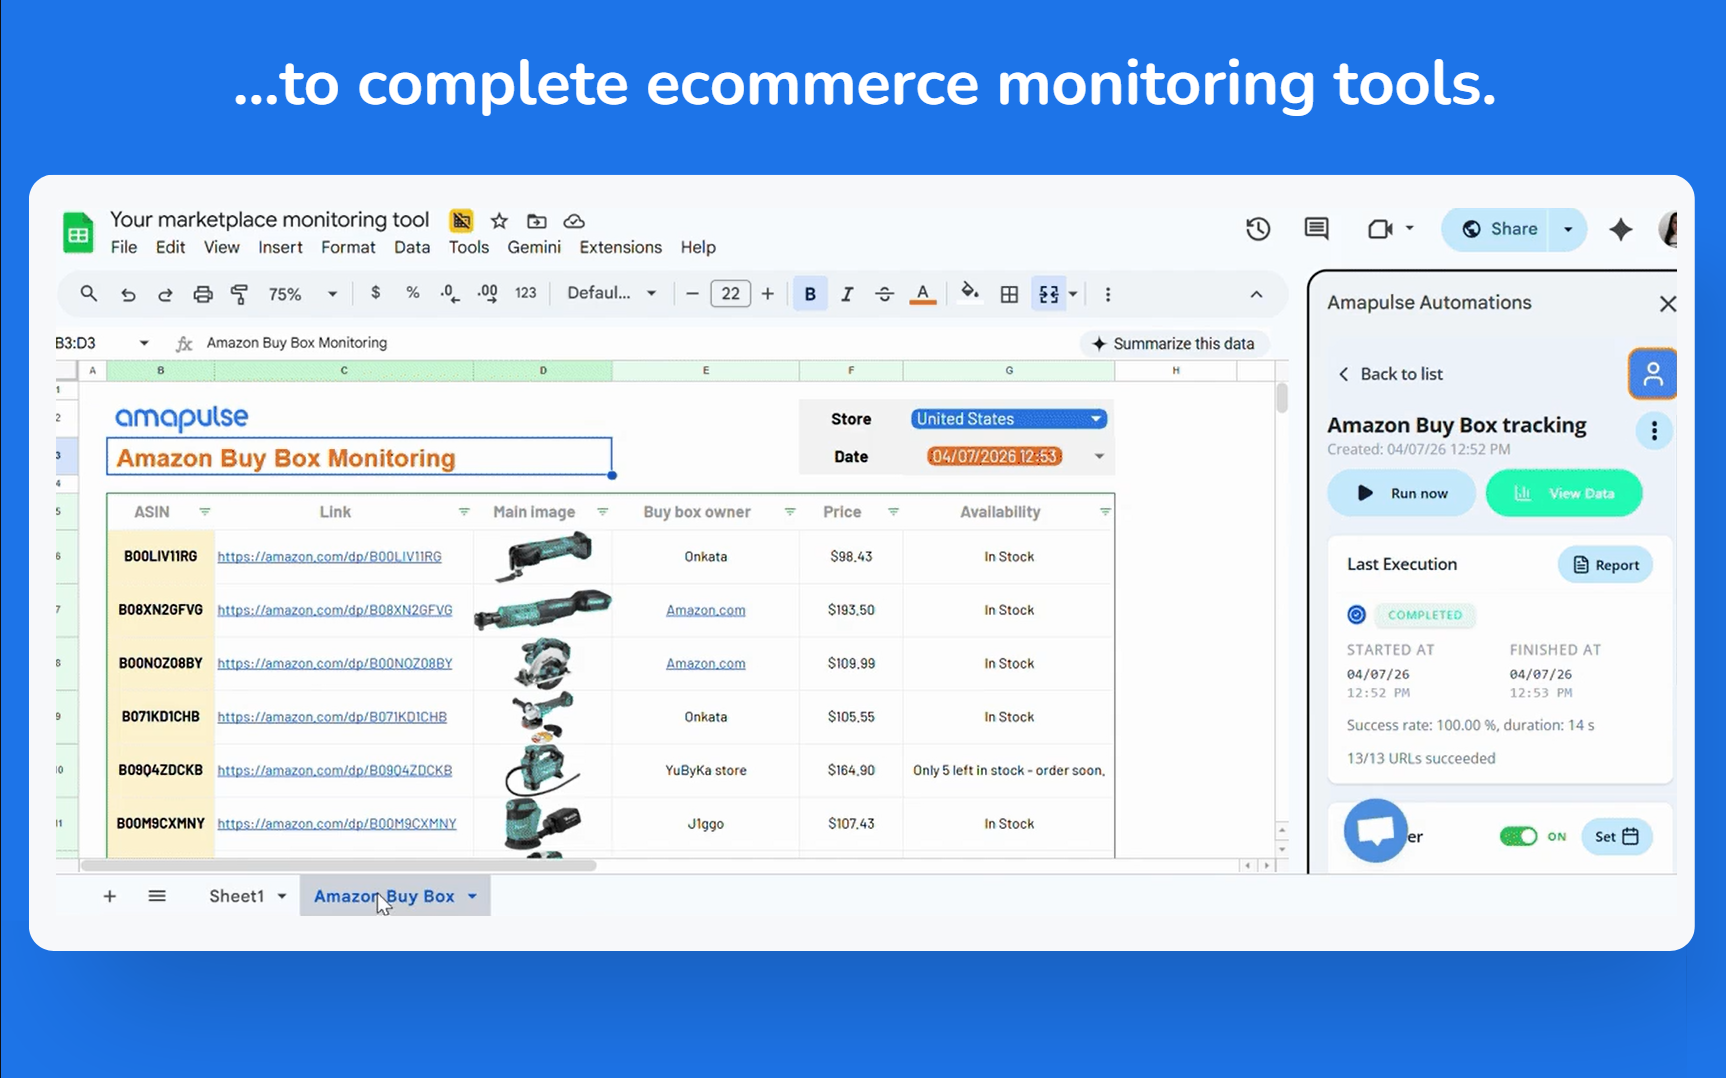The image size is (1726, 1078).
Task: Open Amazon.com link in B00NOZ08BY row
Action: click(x=706, y=663)
